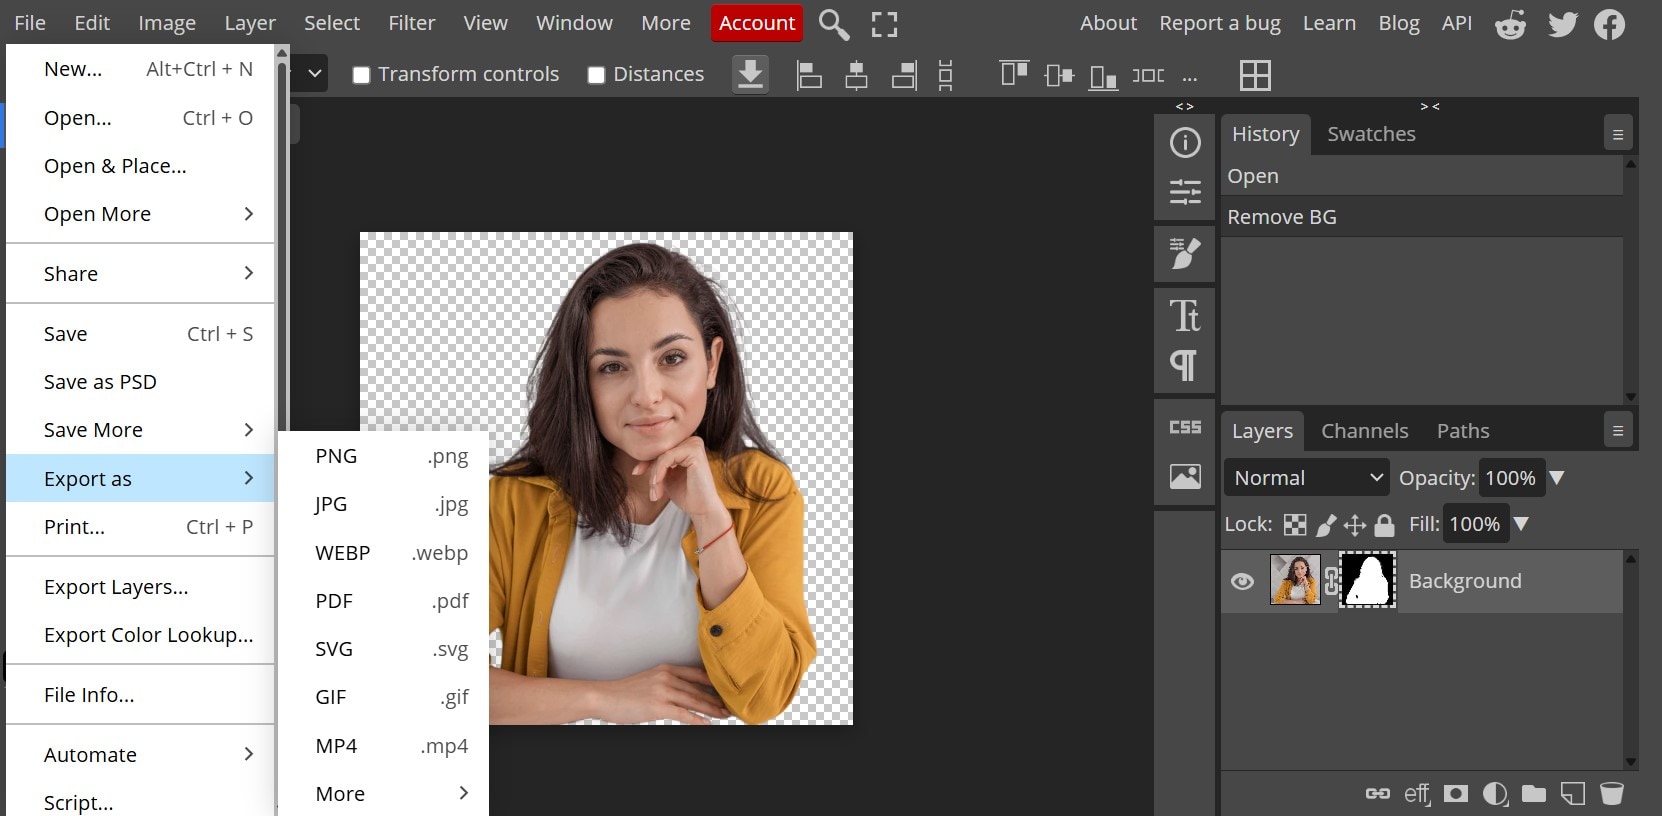
Task: Open the Info panel icon
Action: 1185,143
